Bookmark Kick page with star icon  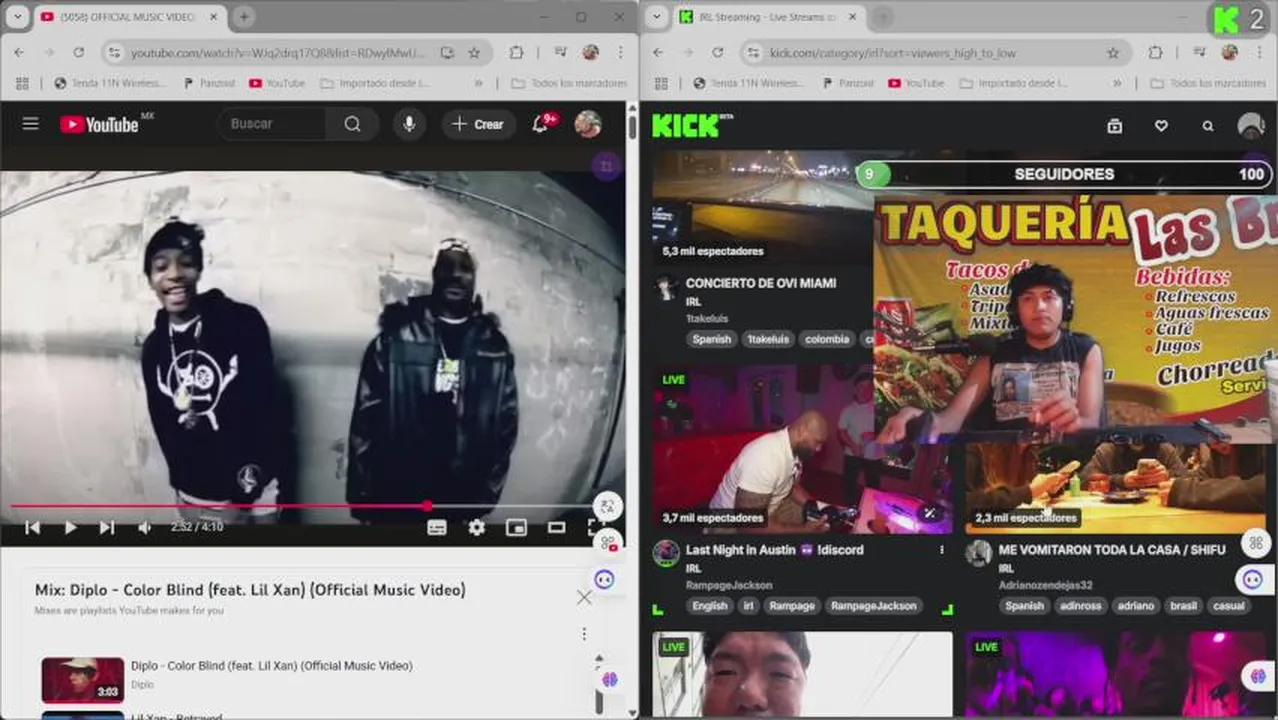[1113, 53]
